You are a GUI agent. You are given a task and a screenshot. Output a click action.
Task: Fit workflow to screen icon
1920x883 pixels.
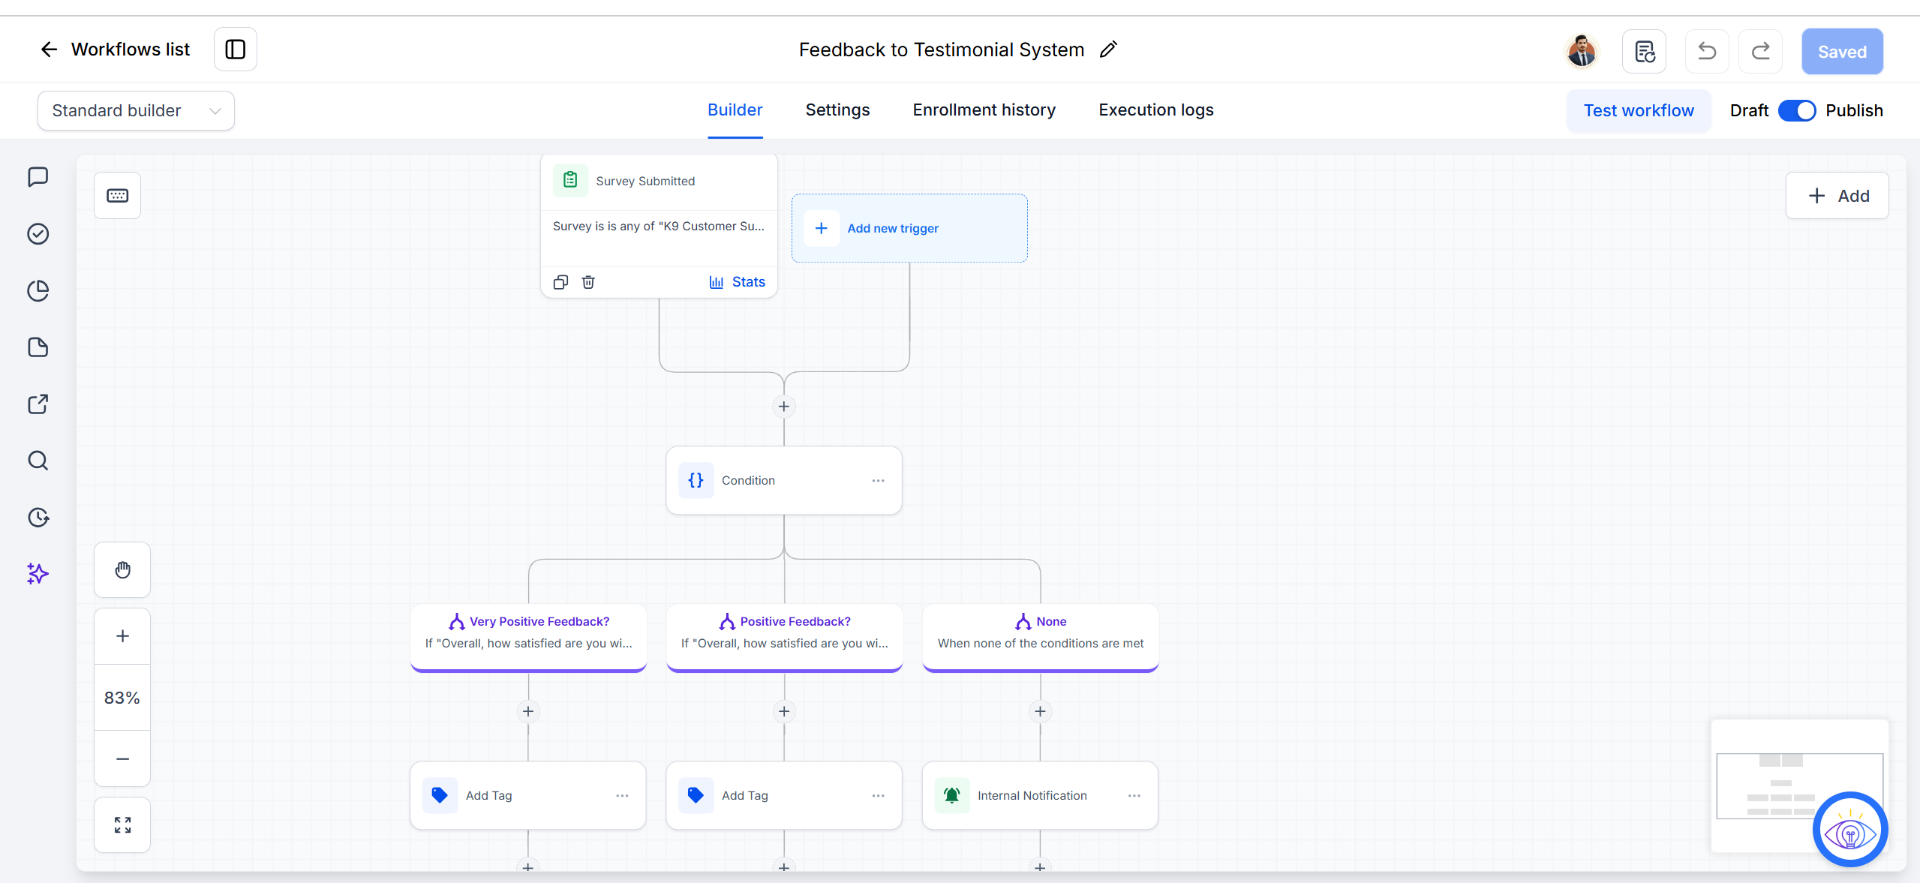click(x=122, y=825)
